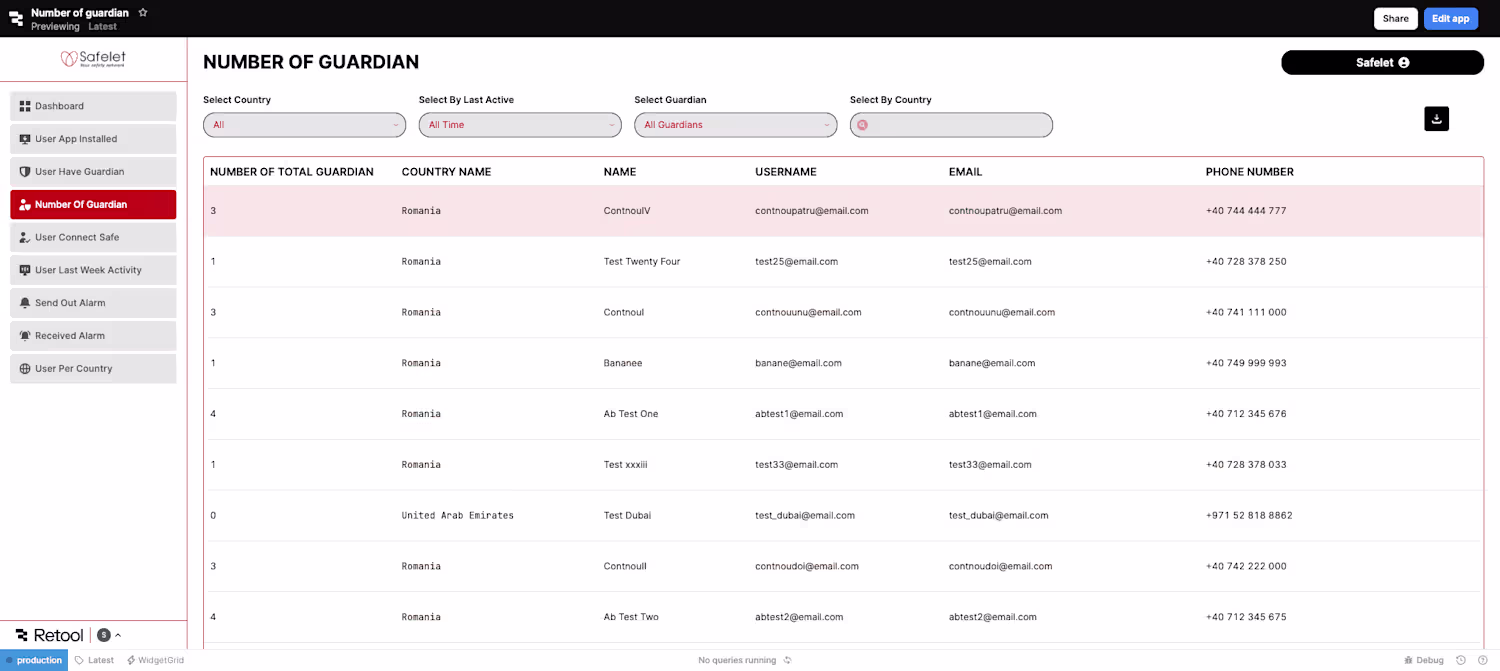Screen dimensions: 1500x671
Task: Open User Connect Safe page
Action: click(x=93, y=237)
